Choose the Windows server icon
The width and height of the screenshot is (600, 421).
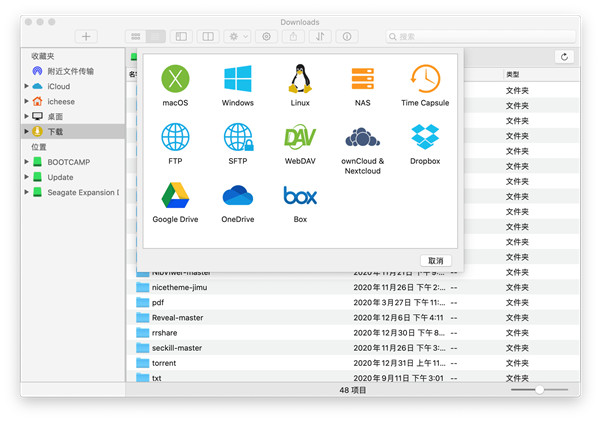[238, 79]
